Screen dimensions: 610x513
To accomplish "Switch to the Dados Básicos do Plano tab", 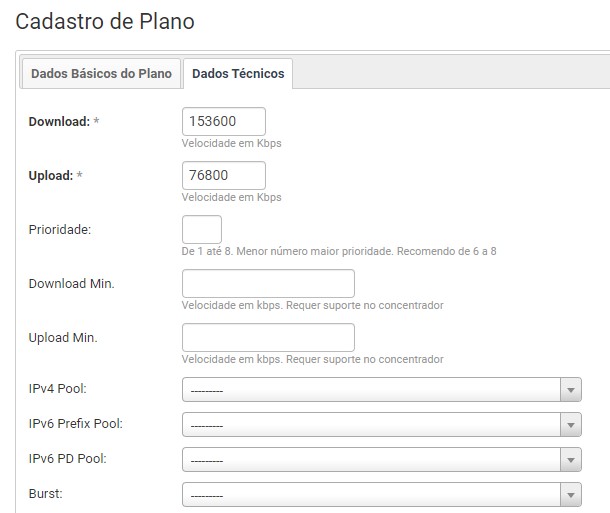I will click(x=101, y=74).
